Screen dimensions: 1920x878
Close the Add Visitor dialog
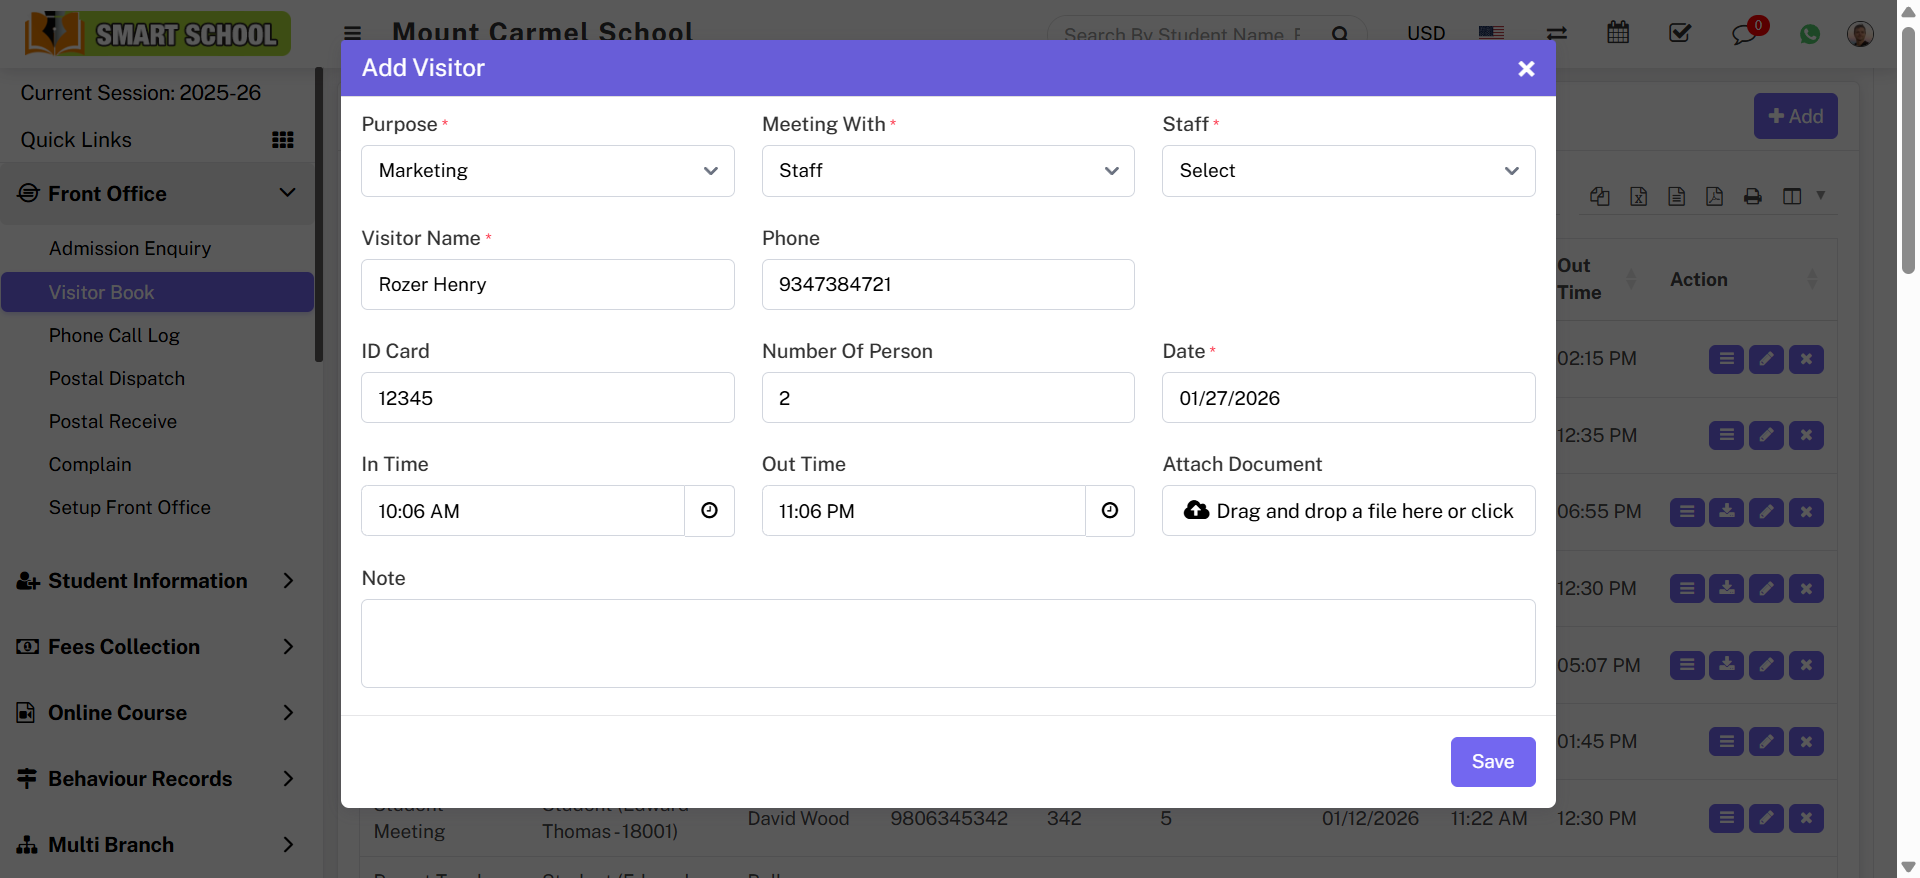point(1525,69)
